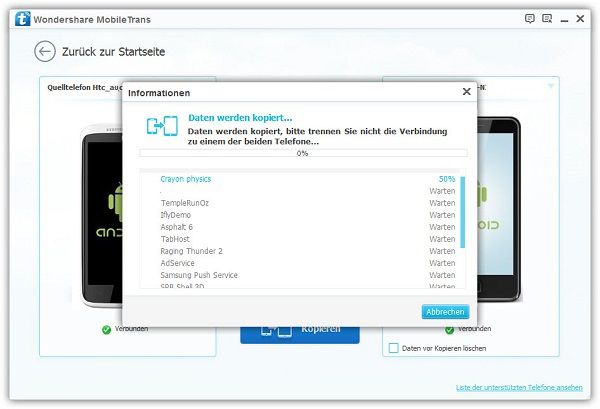Select the TempleRunOz row
This screenshot has width=600, height=409.
click(302, 203)
